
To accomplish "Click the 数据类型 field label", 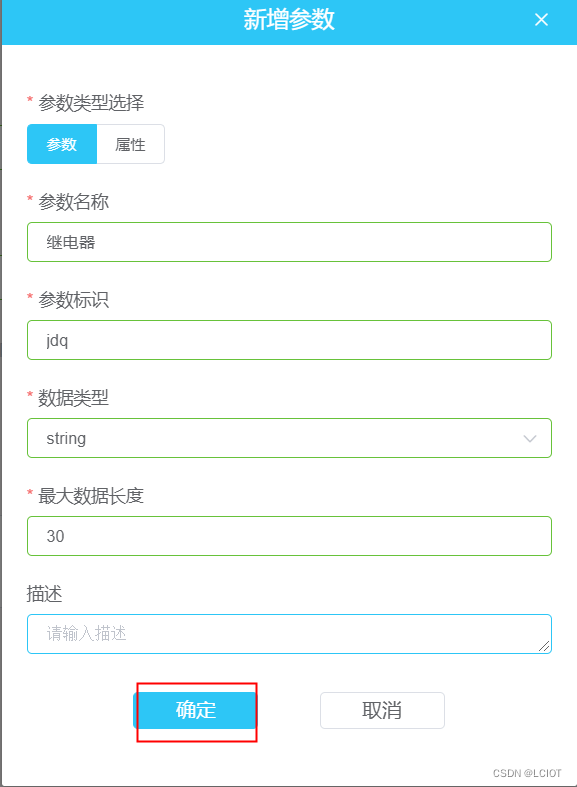I will (x=73, y=398).
